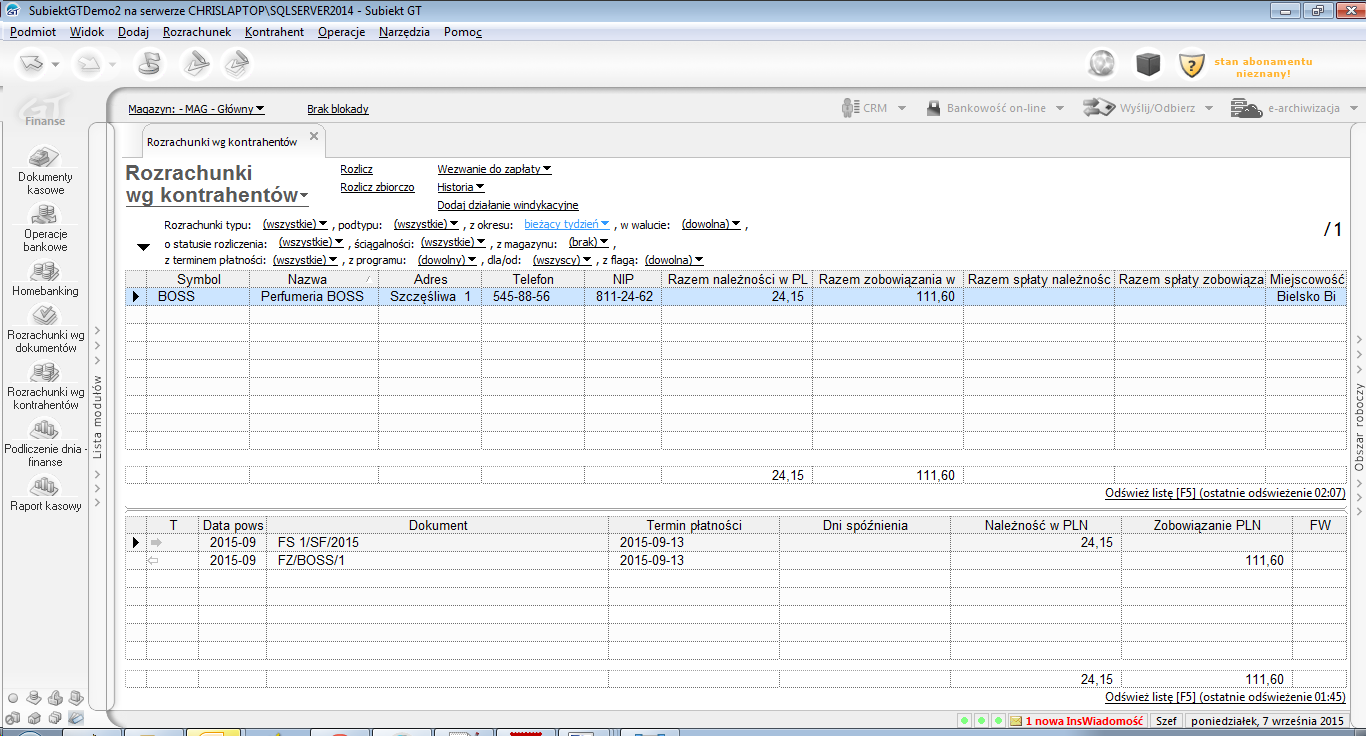Image resolution: width=1366 pixels, height=736 pixels.
Task: Click the single-sheet pencil checkmark toolbar icon
Action: (x=194, y=64)
